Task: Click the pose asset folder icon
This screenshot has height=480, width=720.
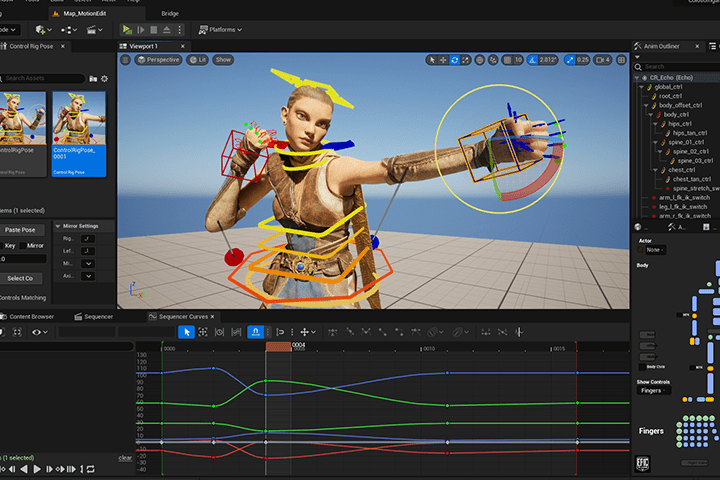Action: [x=93, y=79]
